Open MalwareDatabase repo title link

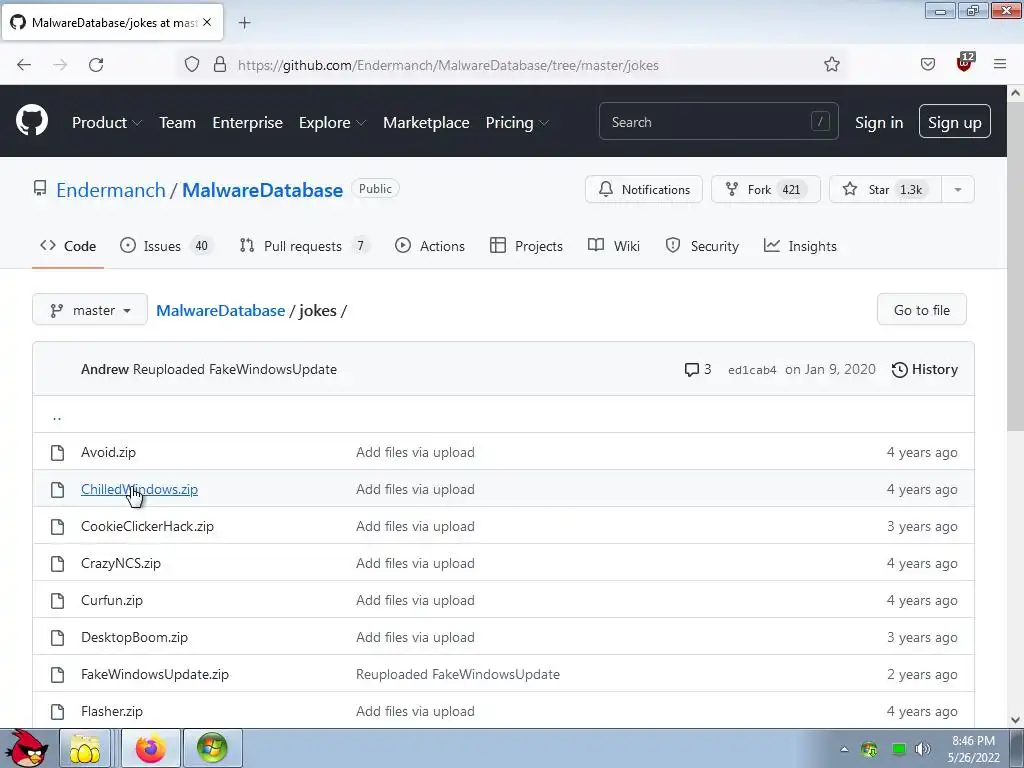tap(262, 190)
